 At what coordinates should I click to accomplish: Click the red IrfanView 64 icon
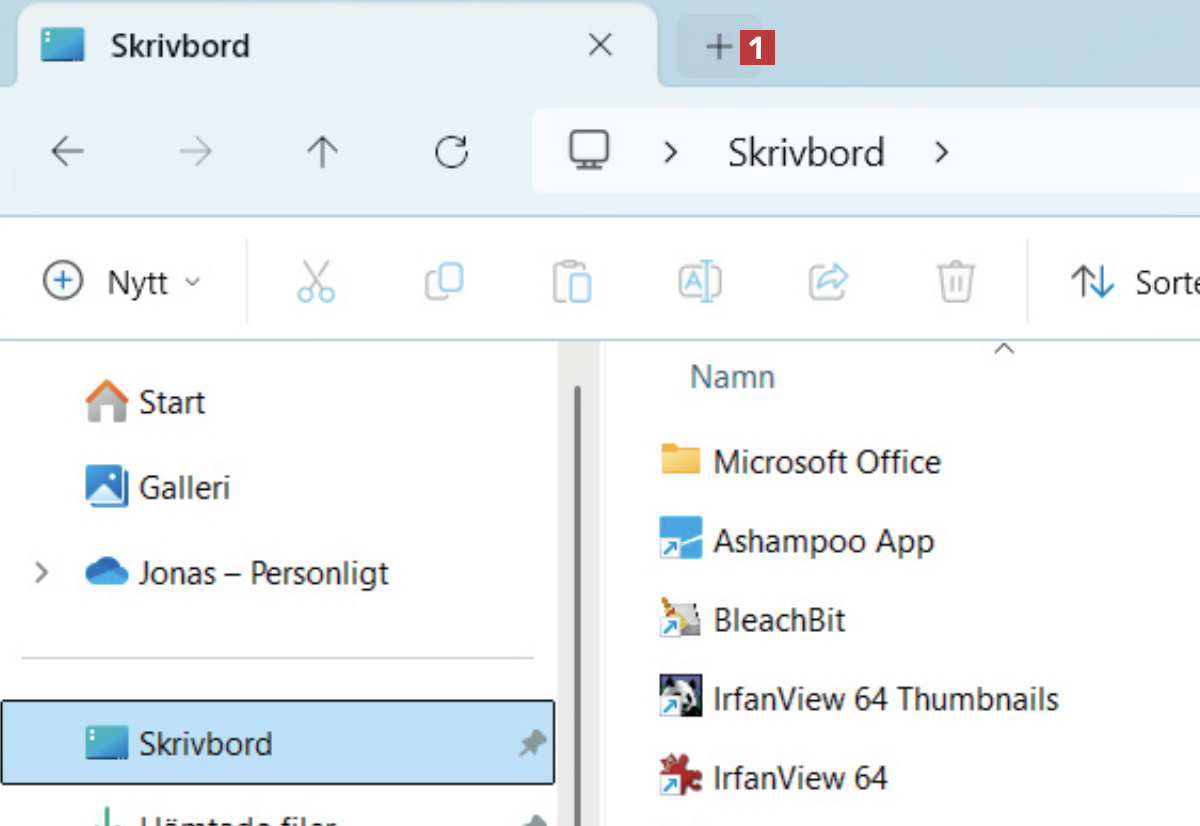click(x=681, y=775)
